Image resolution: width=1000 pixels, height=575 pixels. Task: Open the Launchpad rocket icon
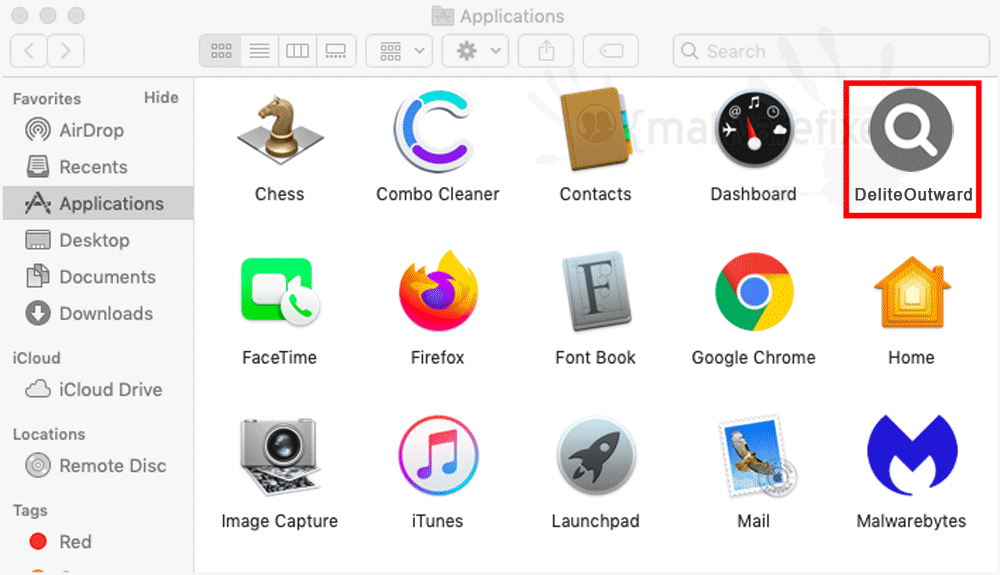596,456
